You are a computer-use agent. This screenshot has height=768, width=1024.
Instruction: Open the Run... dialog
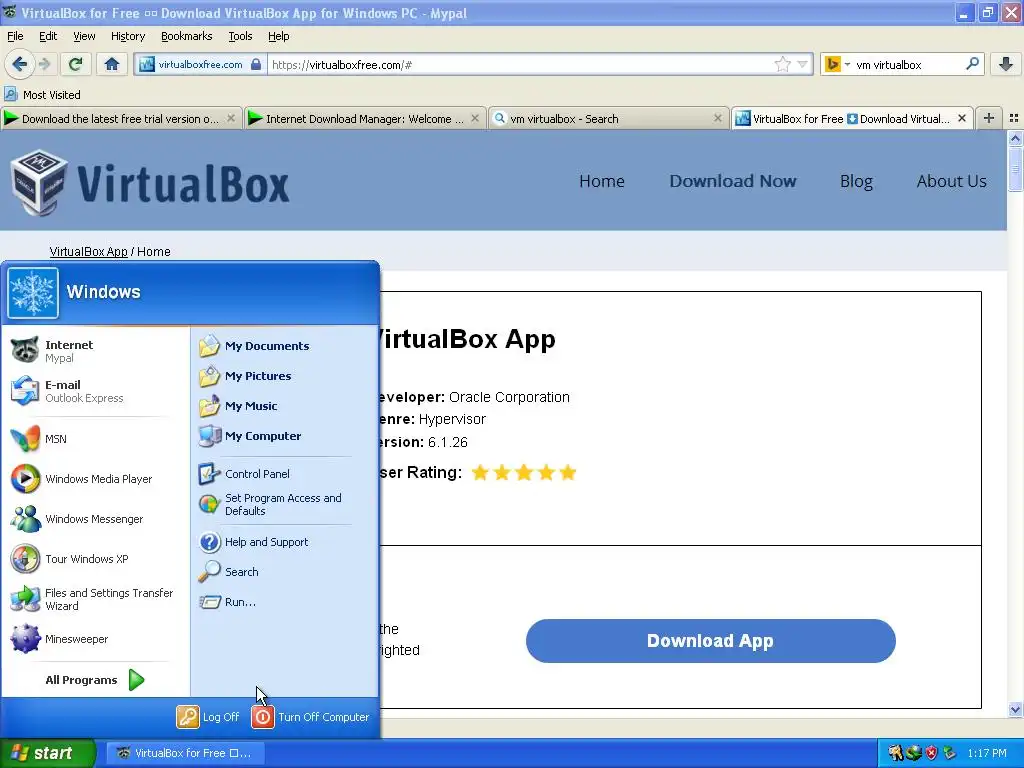coord(285,601)
